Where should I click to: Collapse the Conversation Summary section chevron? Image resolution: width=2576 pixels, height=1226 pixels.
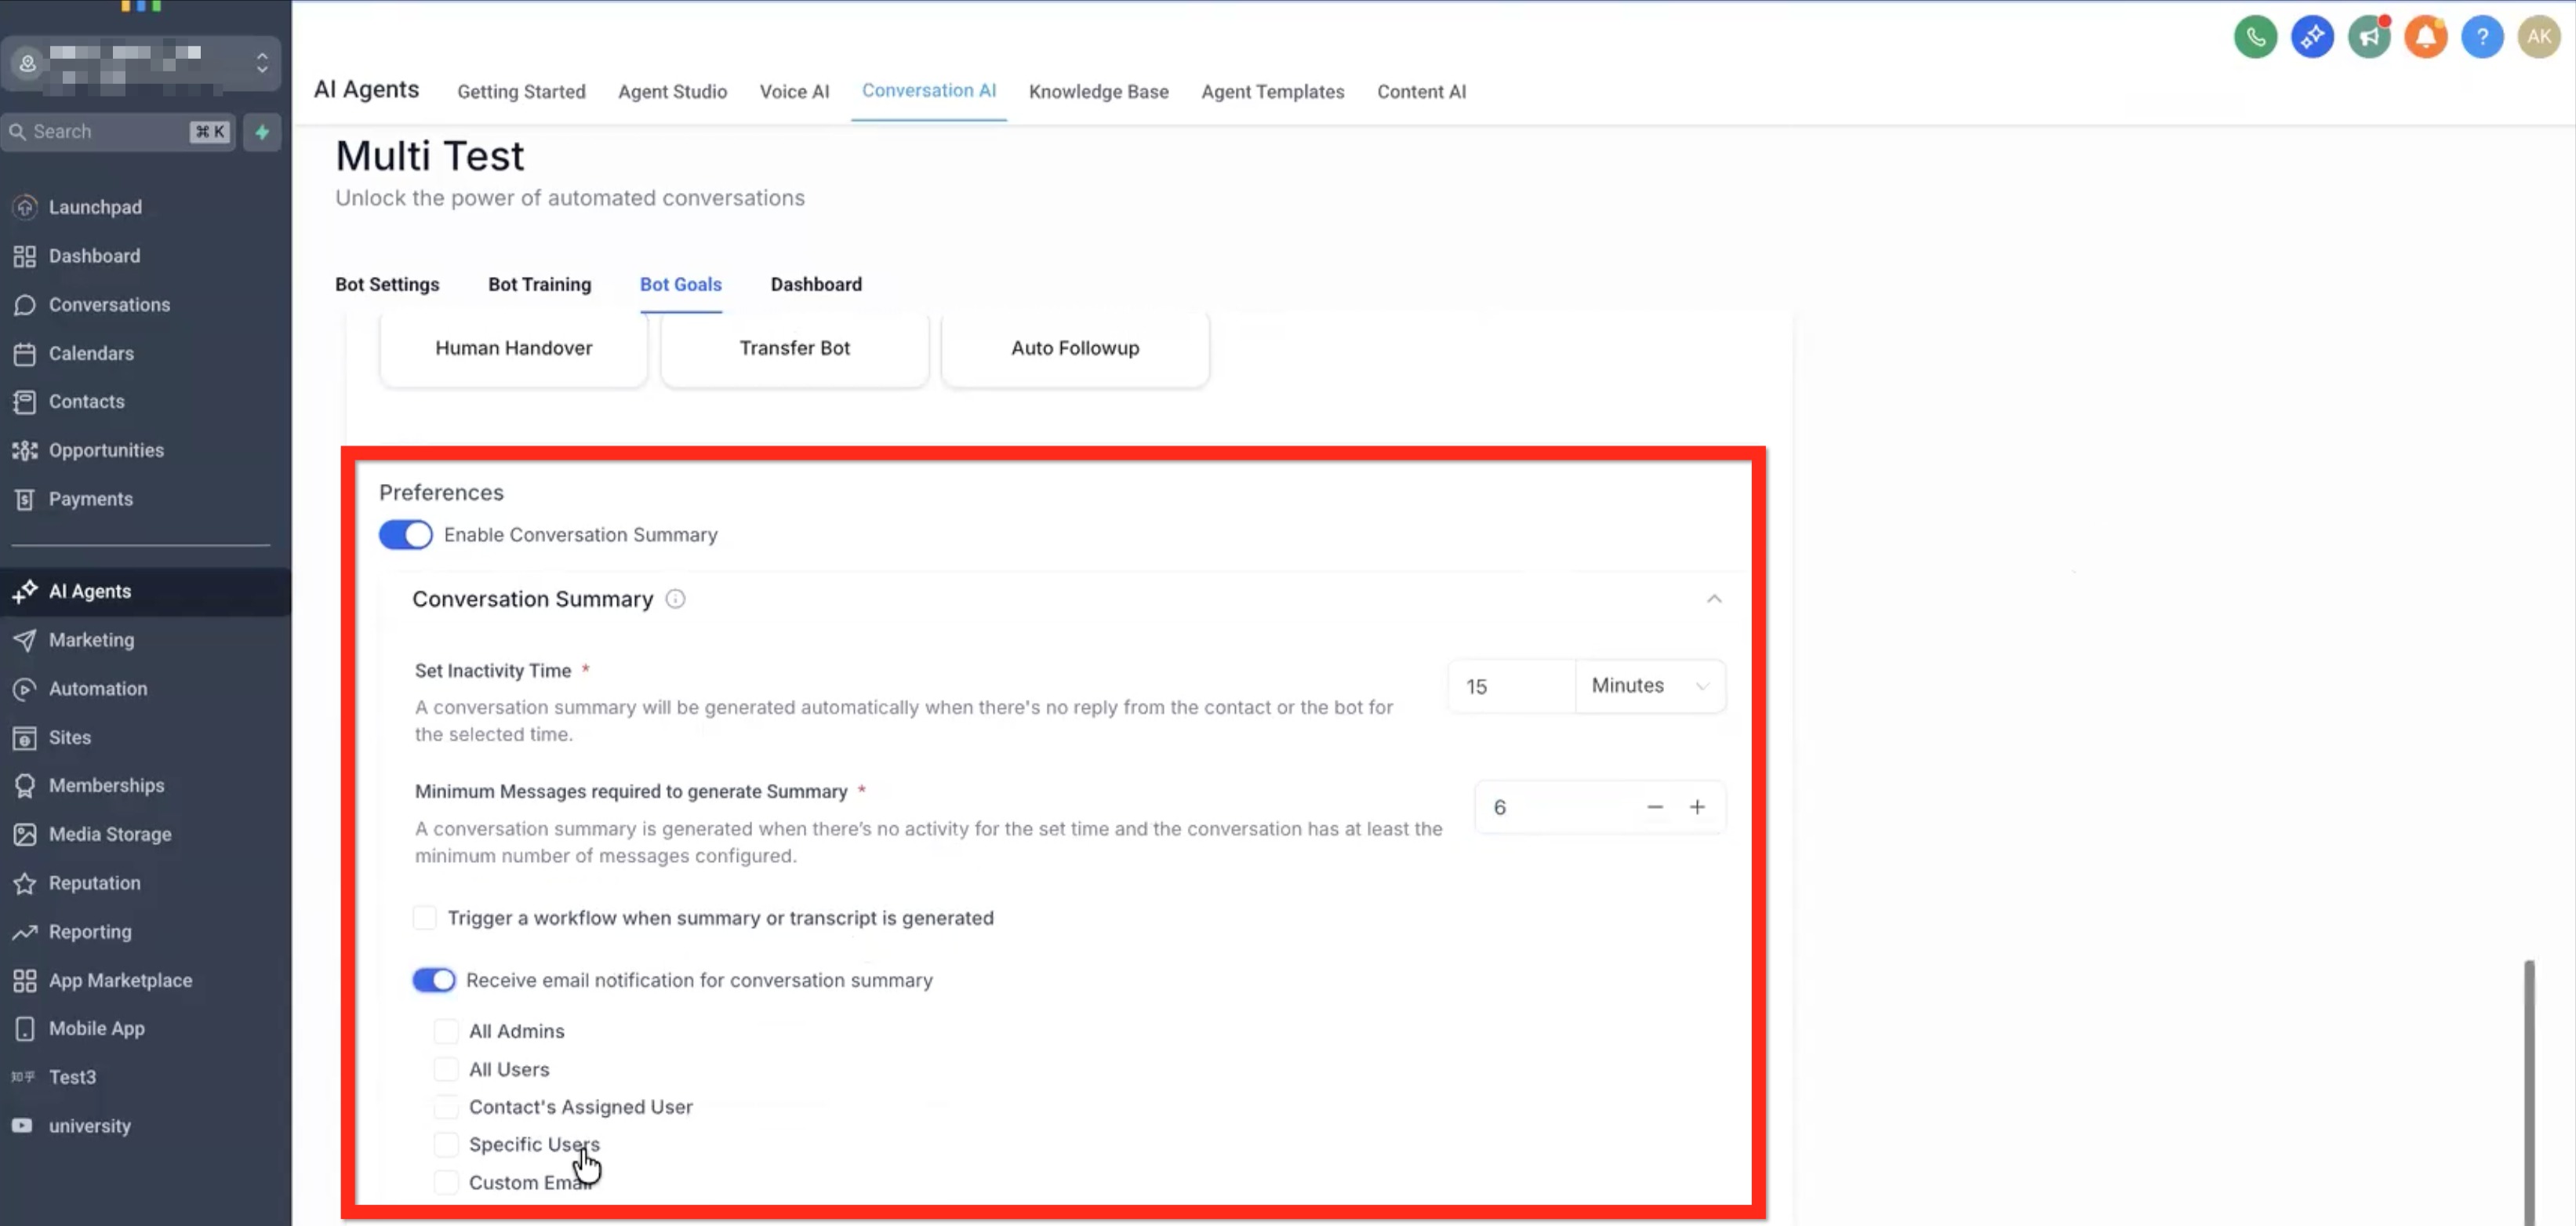[1714, 599]
